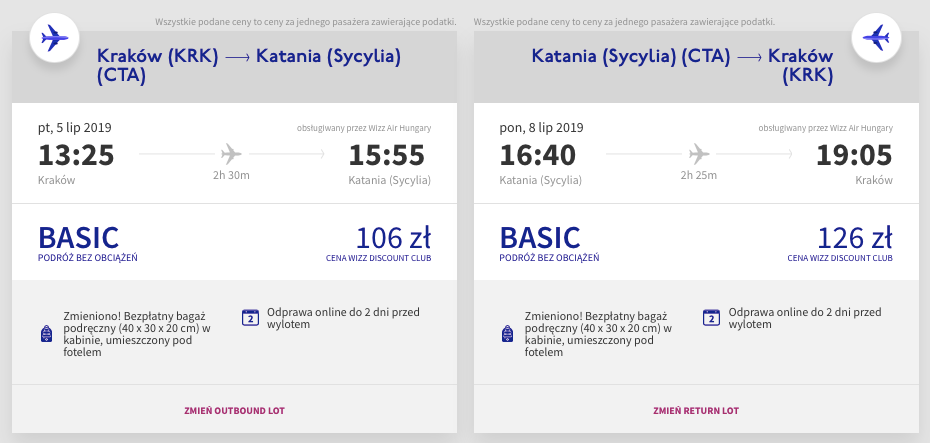
Task: Select the 106 zł outbound price
Action: (x=393, y=238)
